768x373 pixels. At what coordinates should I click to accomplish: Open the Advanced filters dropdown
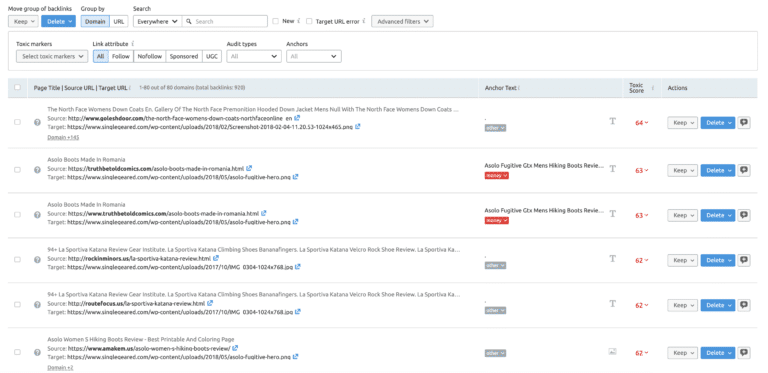(x=402, y=22)
